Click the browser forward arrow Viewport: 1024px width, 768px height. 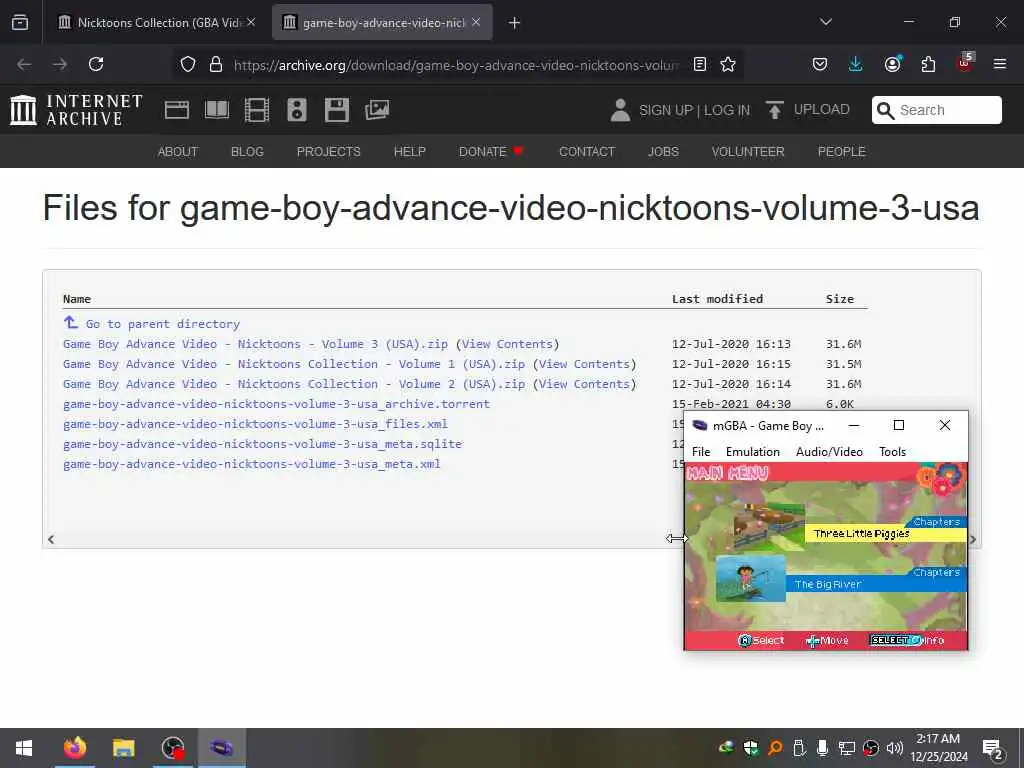point(60,64)
